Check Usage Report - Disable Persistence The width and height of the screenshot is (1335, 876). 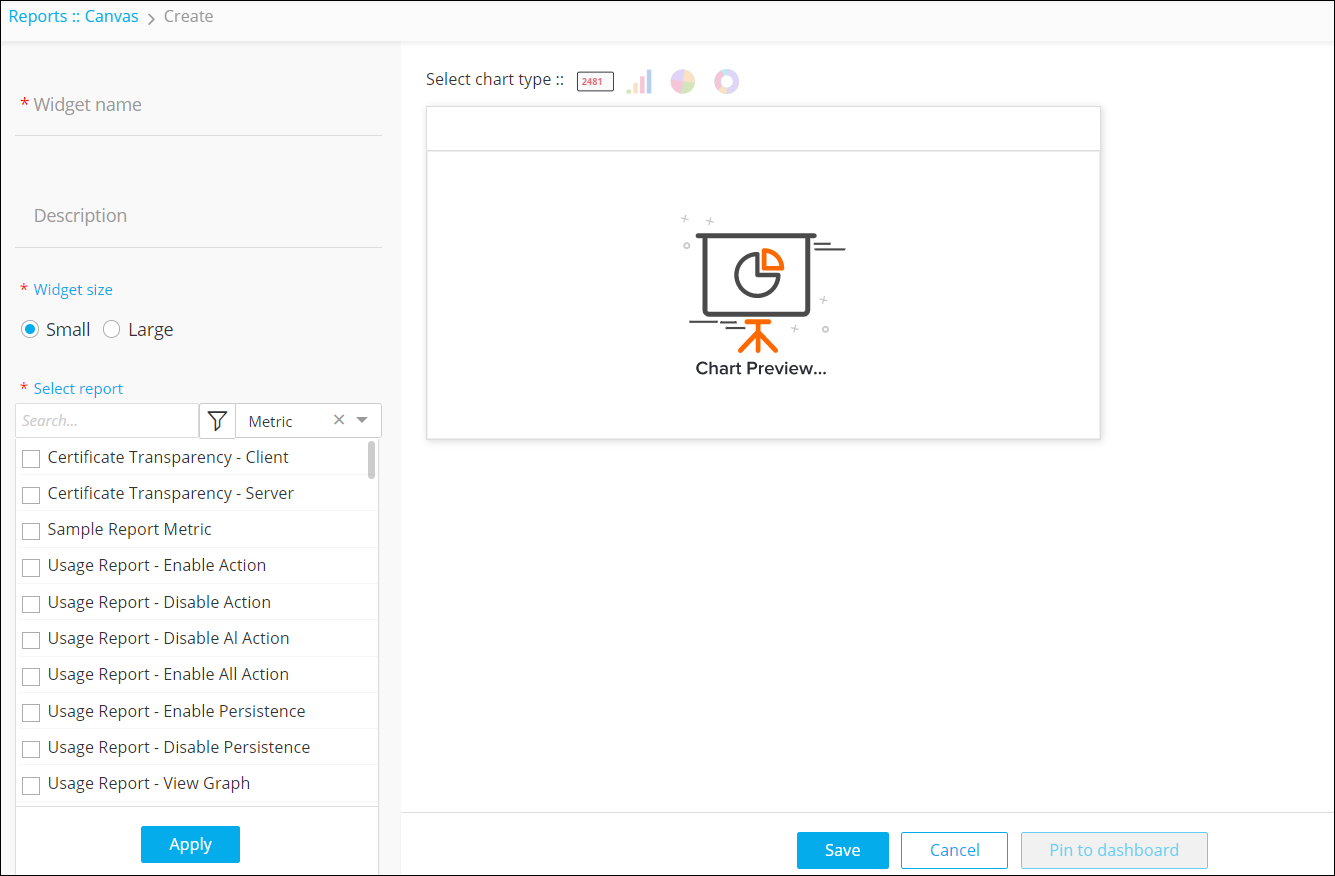pyautogui.click(x=31, y=748)
